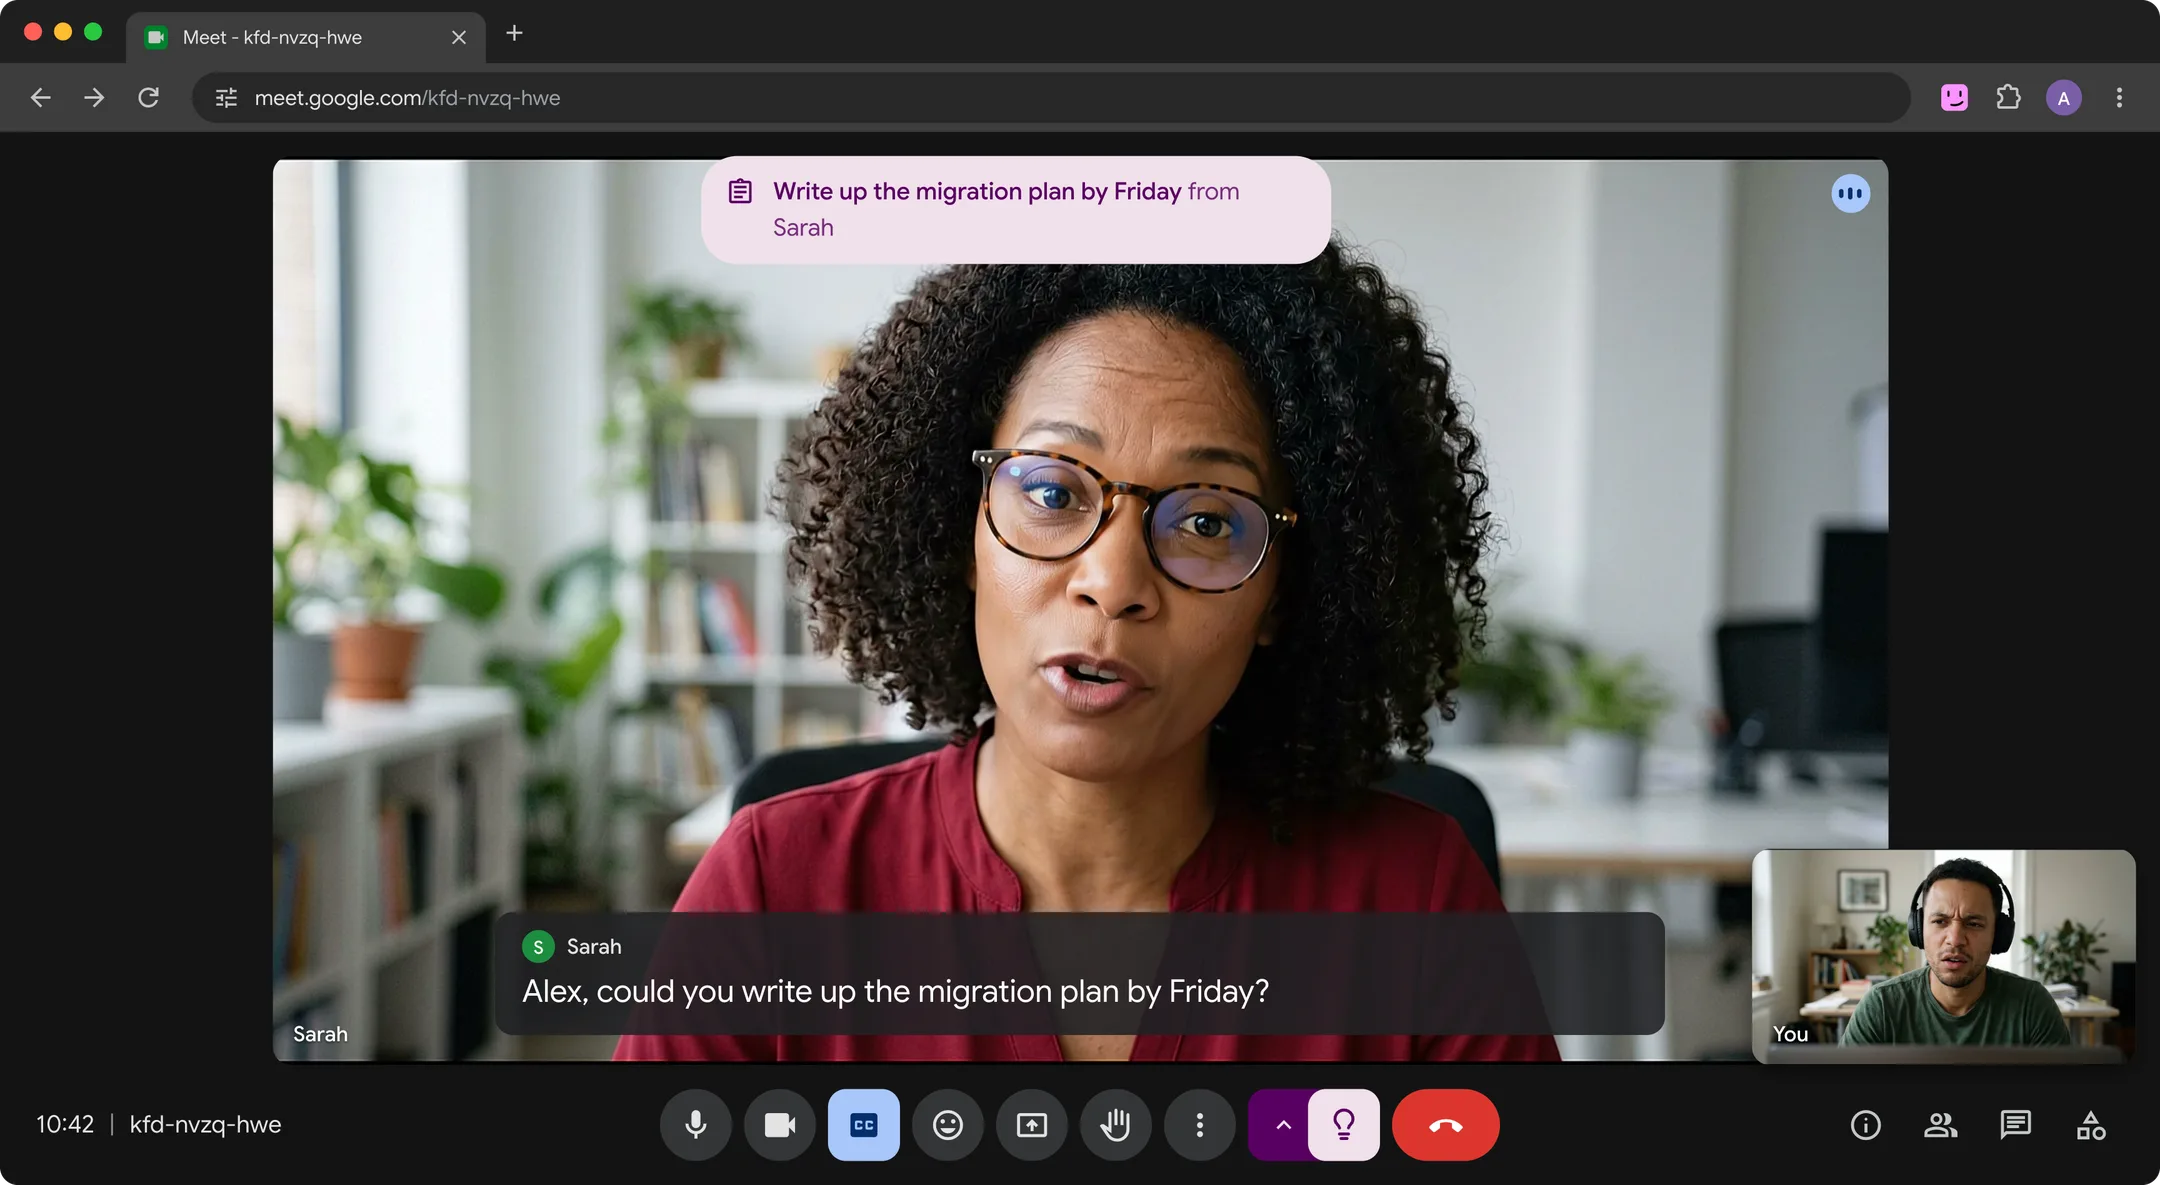The height and width of the screenshot is (1185, 2160).
Task: Open the activities shapes icon
Action: [x=2090, y=1125]
